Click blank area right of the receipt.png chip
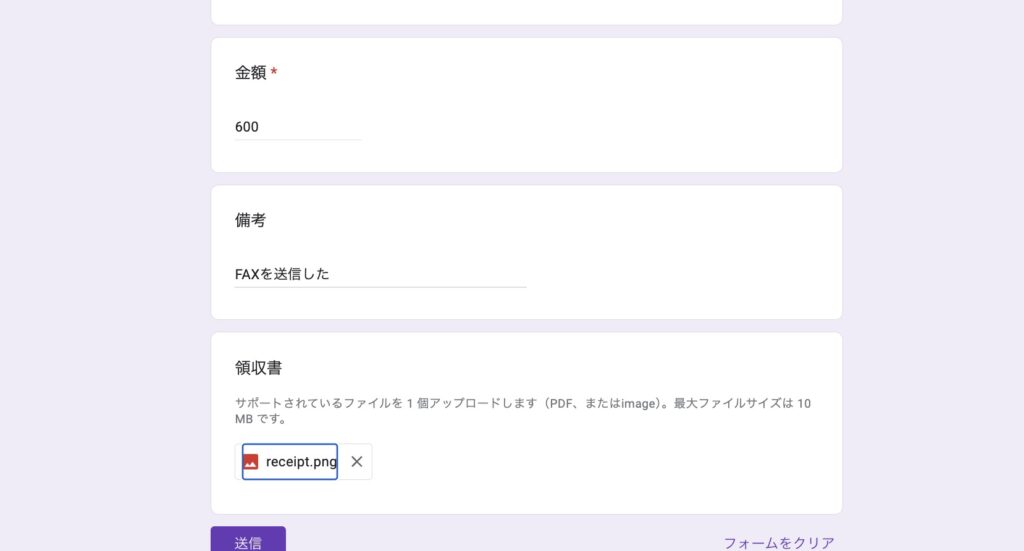 600,462
